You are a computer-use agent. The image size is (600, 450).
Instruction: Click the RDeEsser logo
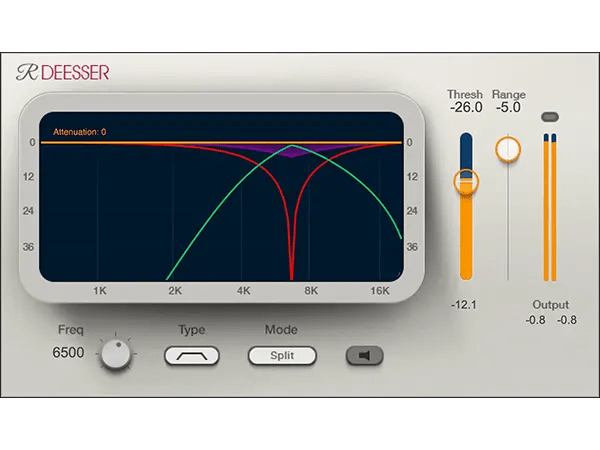[63, 72]
